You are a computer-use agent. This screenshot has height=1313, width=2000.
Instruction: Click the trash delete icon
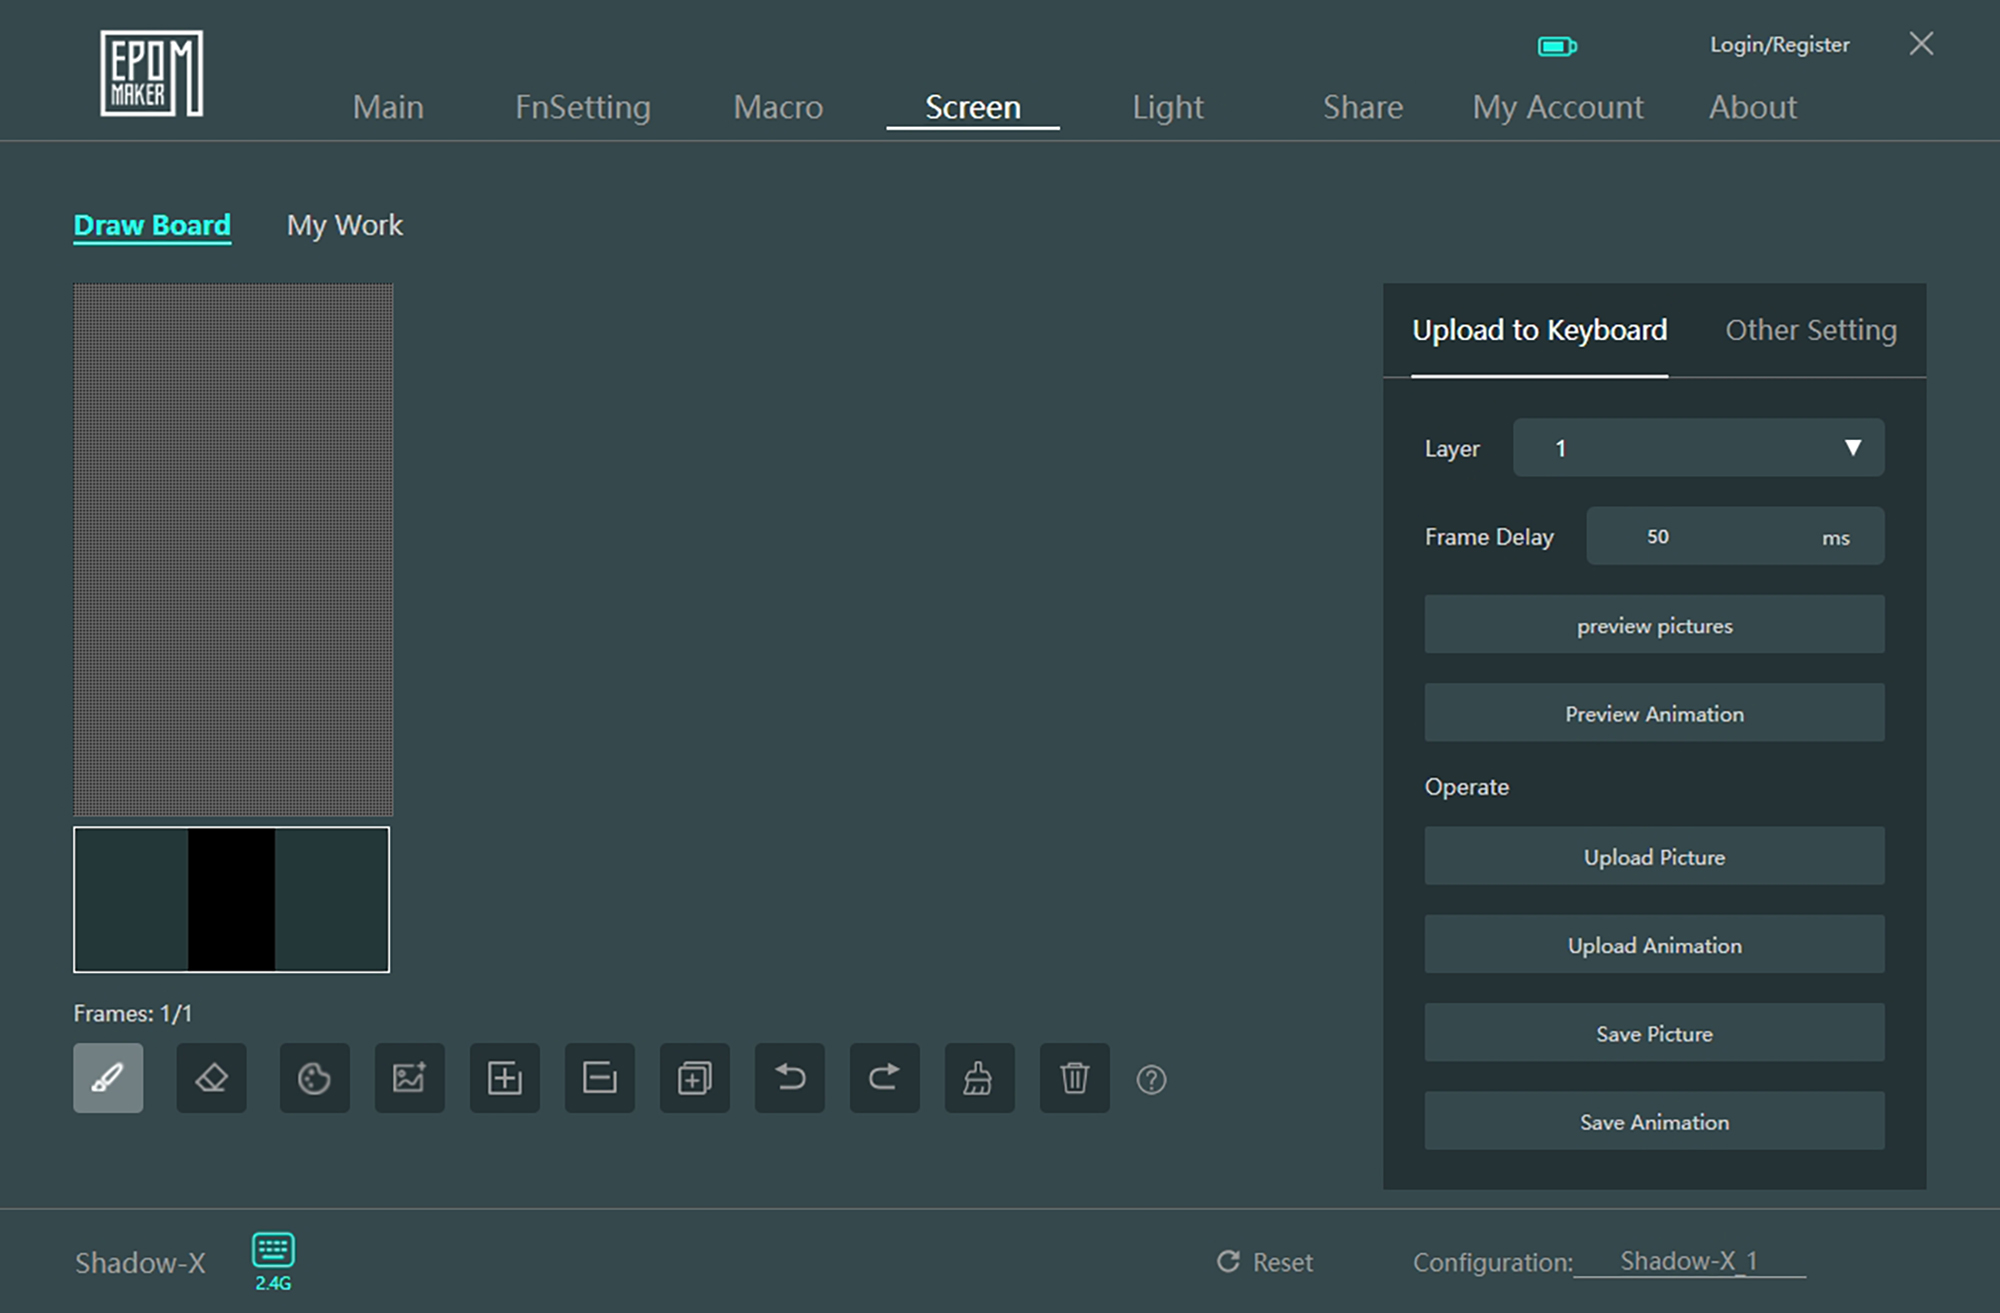click(x=1074, y=1078)
